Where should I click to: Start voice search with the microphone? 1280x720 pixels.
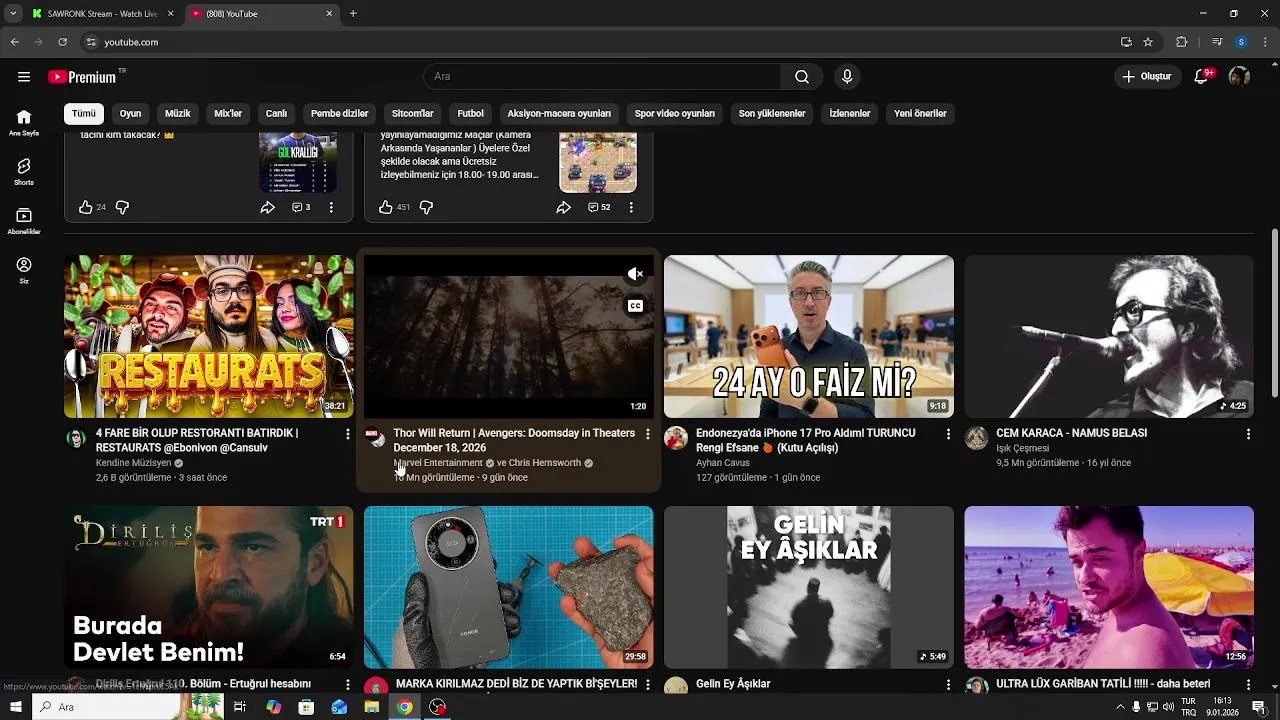(847, 77)
